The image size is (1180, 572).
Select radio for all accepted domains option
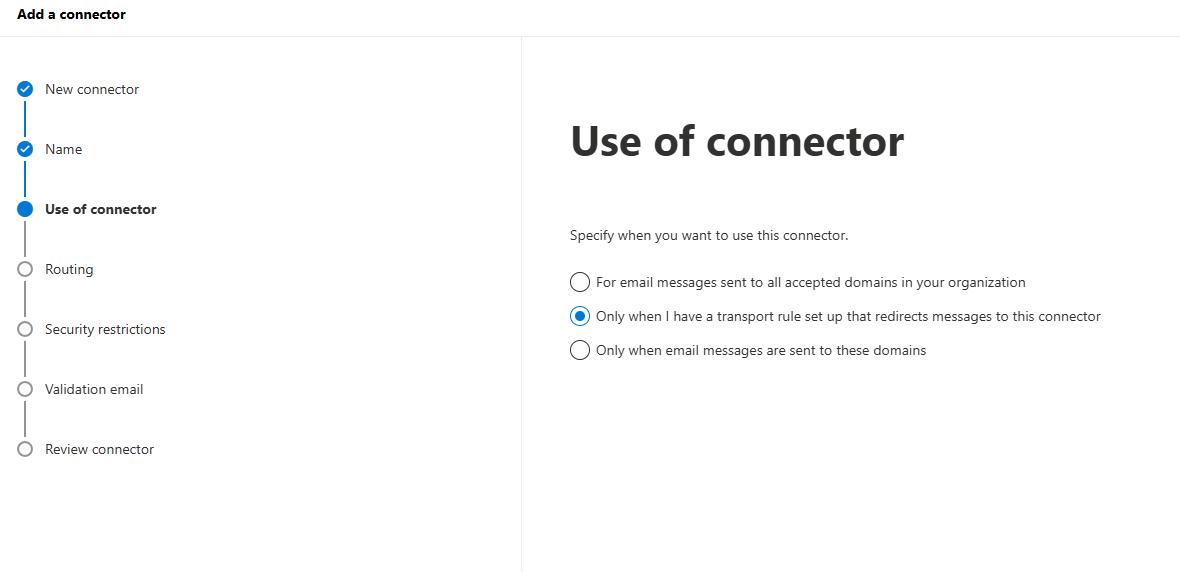(x=579, y=282)
